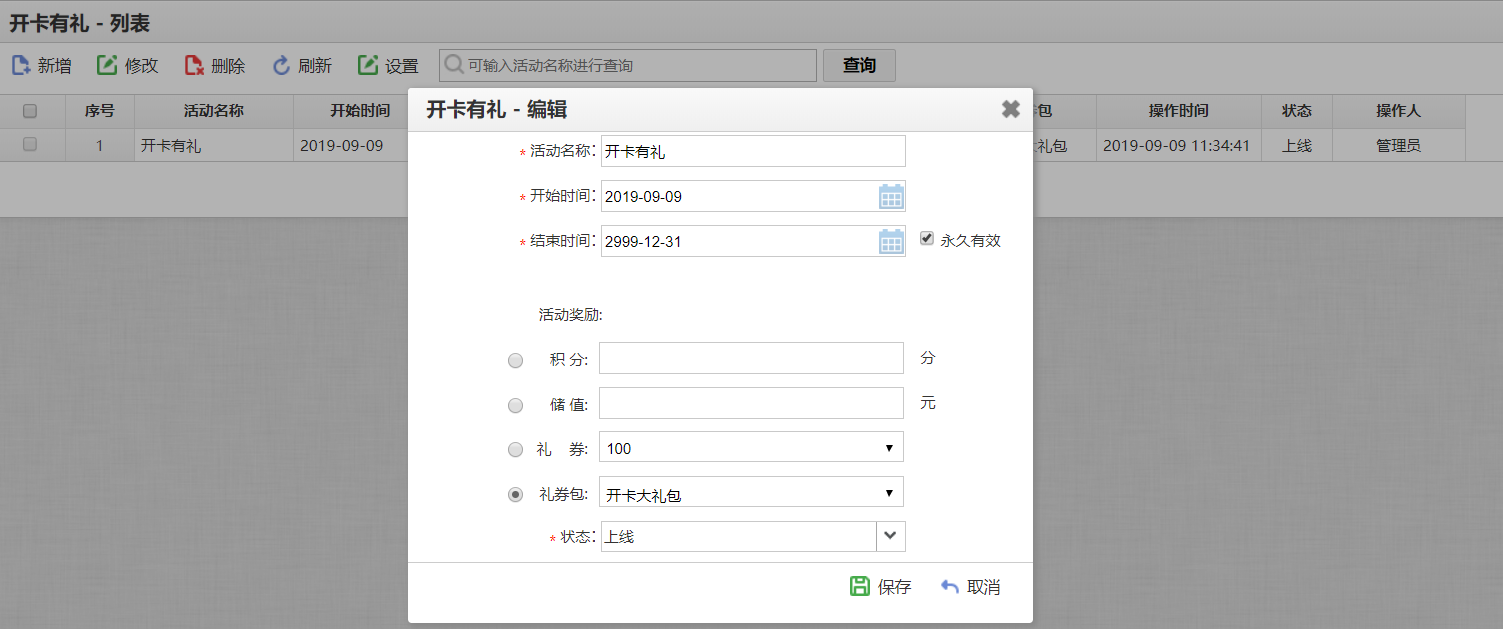Click the 新增 (add) toolbar icon

(21, 66)
